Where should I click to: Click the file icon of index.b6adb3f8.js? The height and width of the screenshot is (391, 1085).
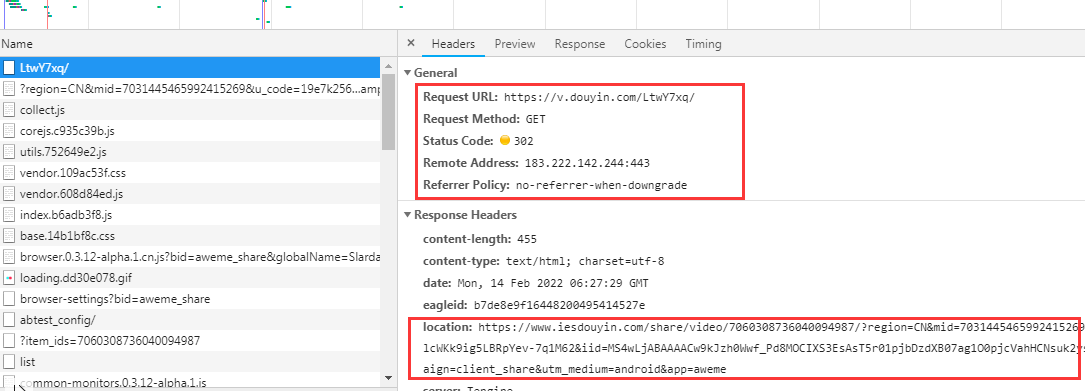(x=9, y=215)
